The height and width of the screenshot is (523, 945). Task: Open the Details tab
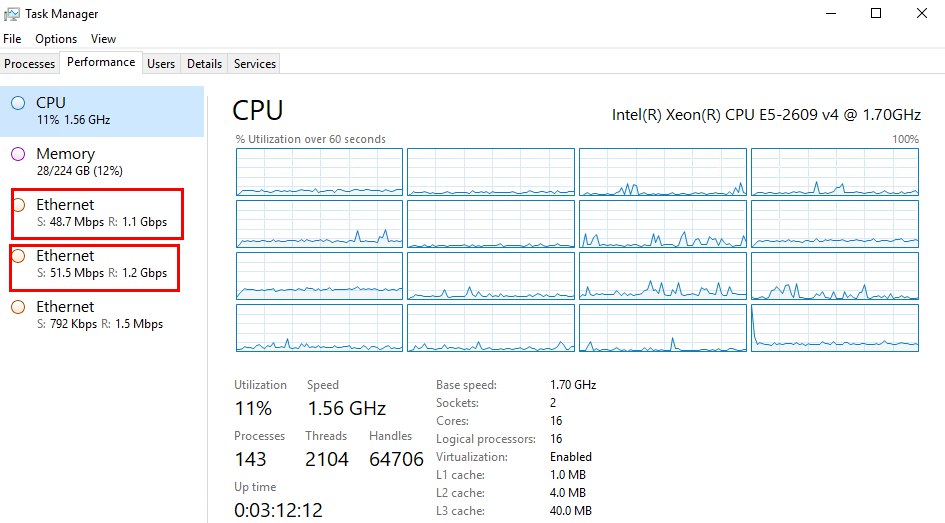pos(204,64)
